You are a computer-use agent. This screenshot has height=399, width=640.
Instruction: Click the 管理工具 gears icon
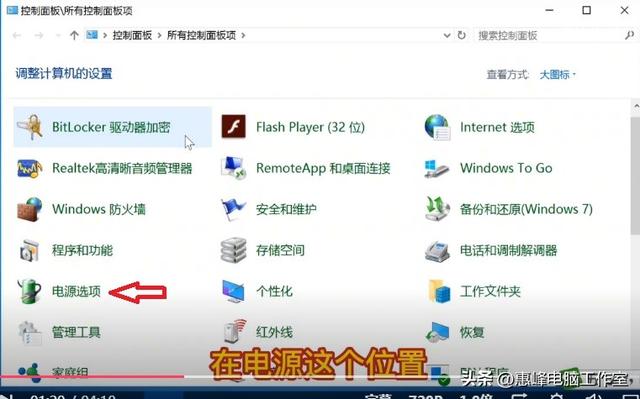[x=30, y=332]
